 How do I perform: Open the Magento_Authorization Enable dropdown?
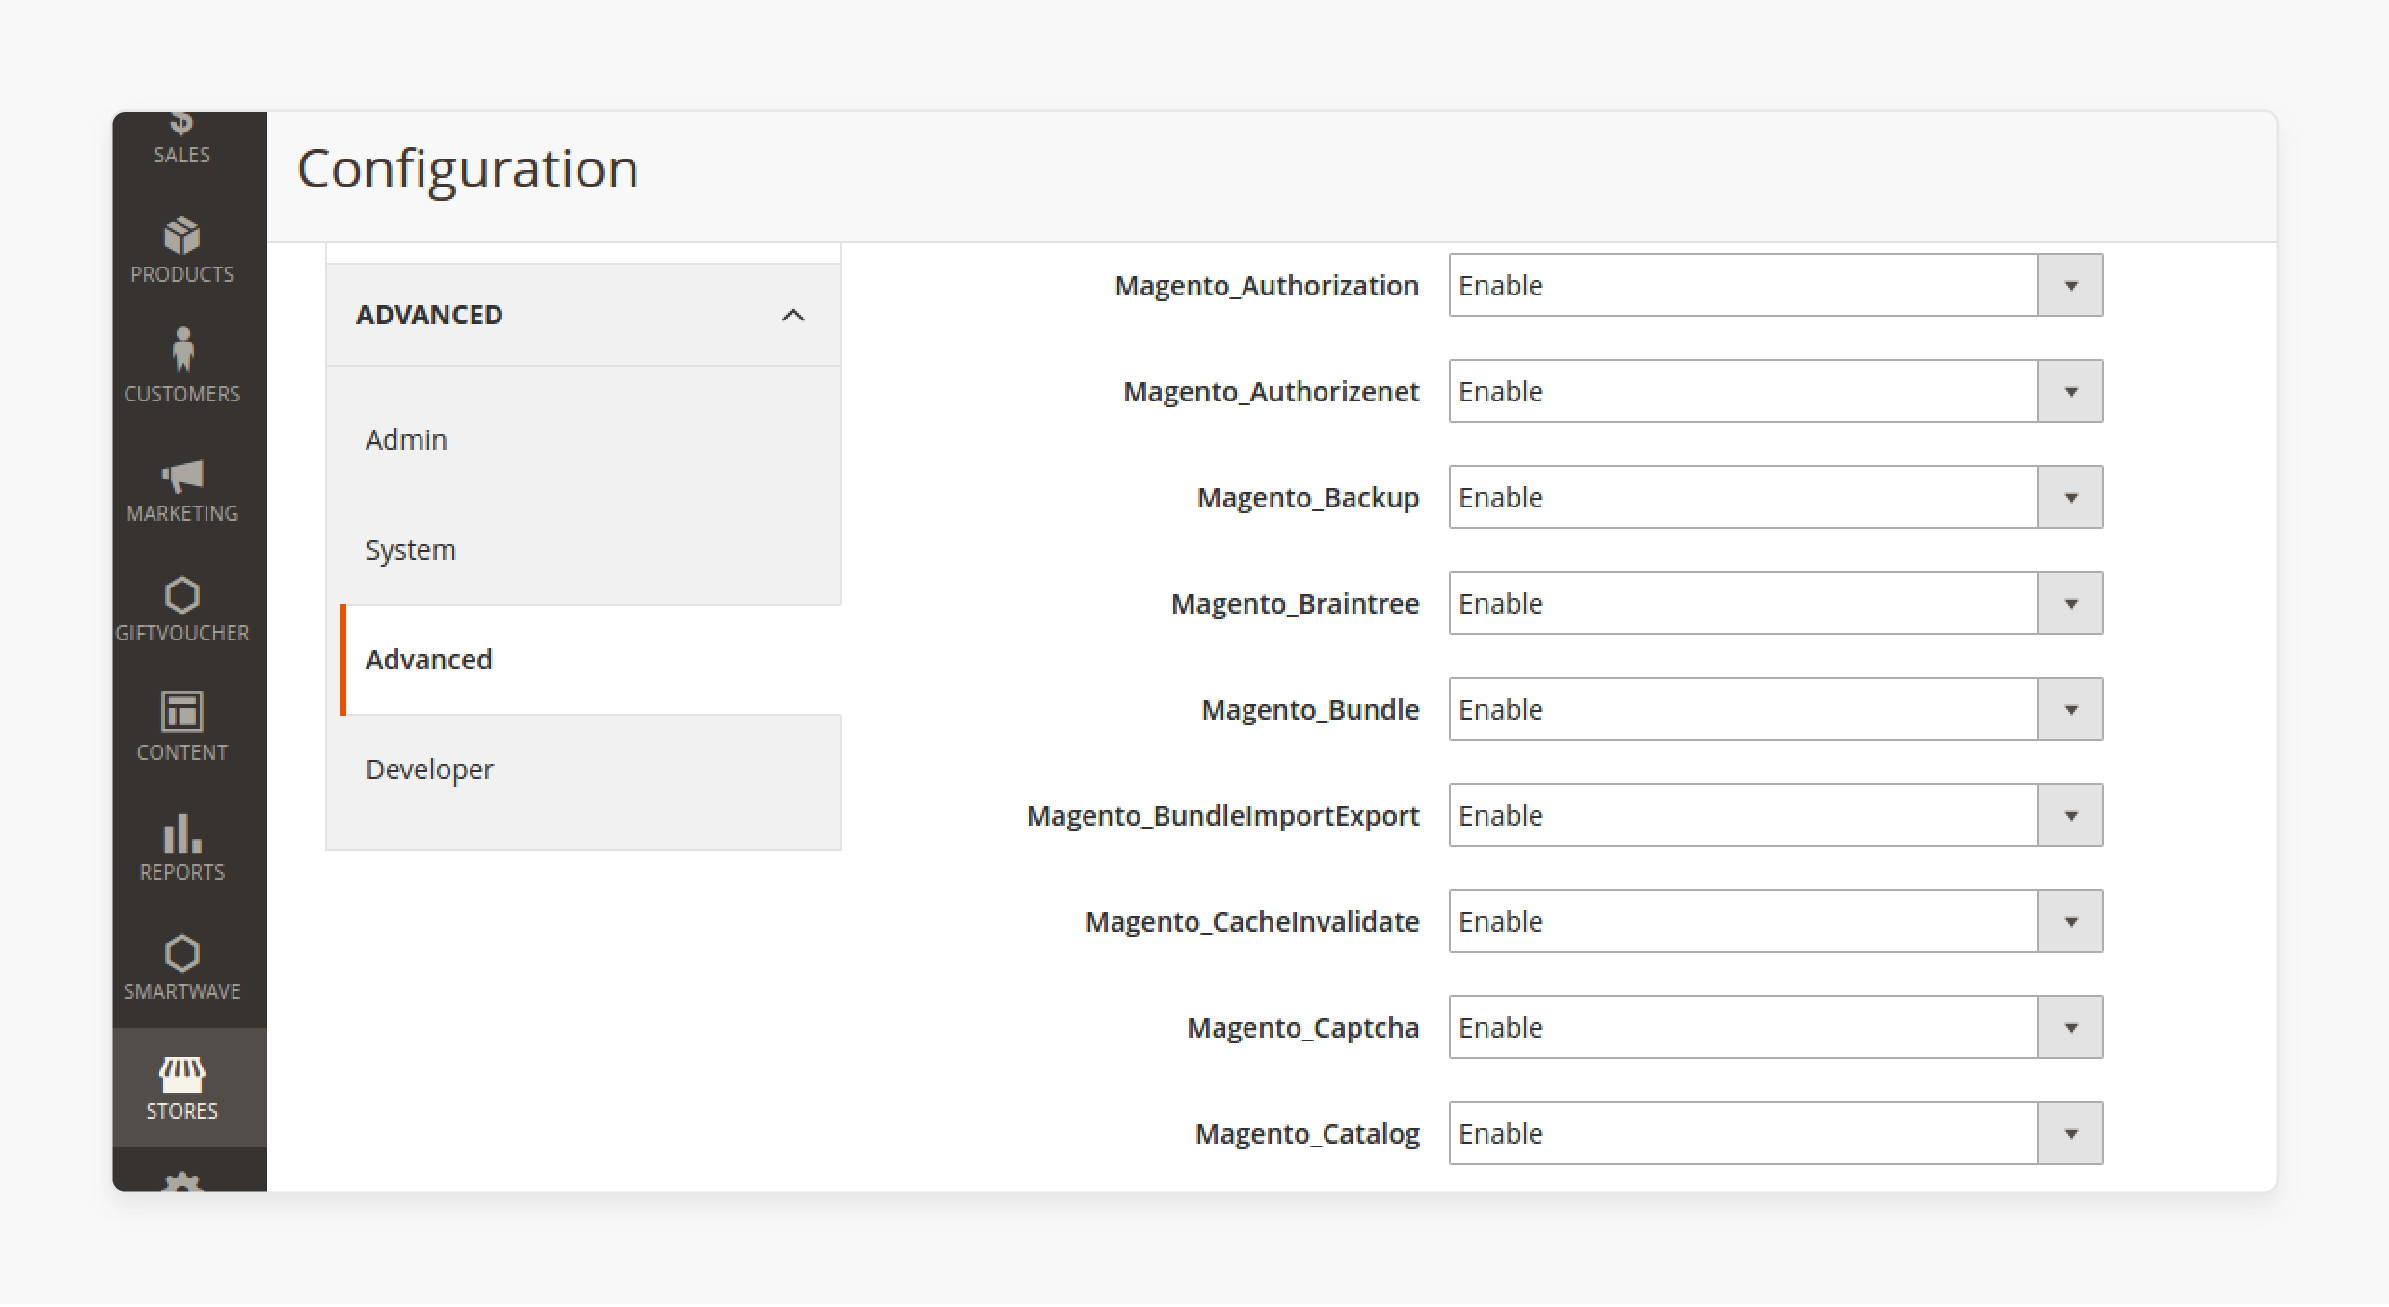[1776, 286]
